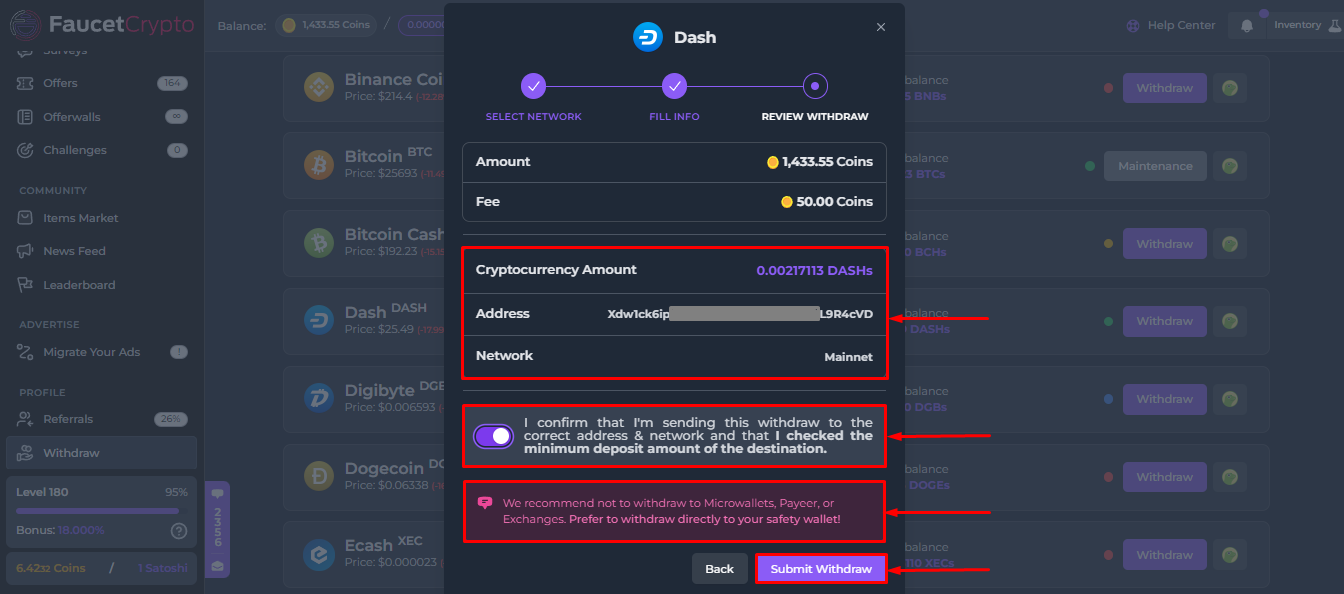The height and width of the screenshot is (594, 1344).
Task: Click the Withdraw sidebar icon
Action: point(25,453)
